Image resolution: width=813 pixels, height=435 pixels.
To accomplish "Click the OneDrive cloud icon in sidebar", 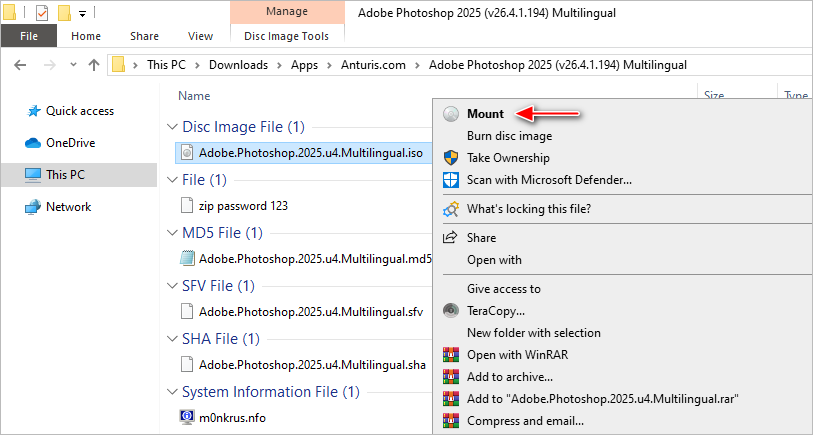I will coord(32,143).
